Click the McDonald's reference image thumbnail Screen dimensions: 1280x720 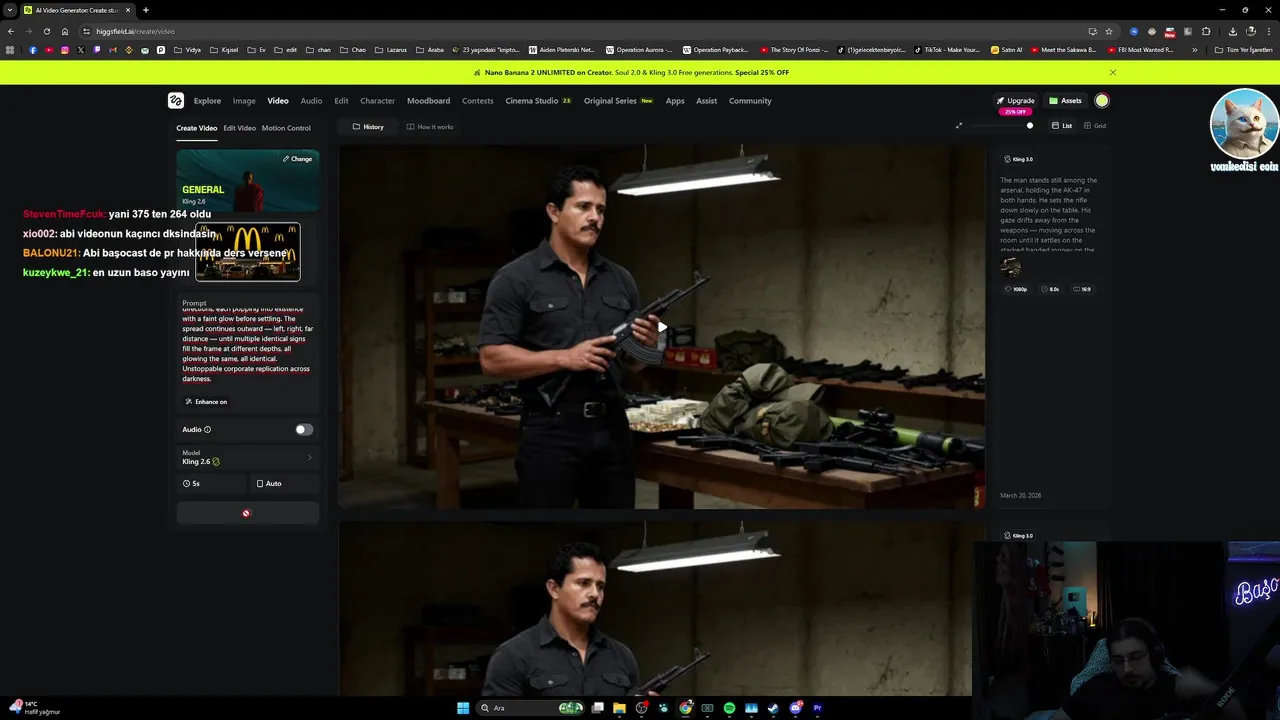(x=248, y=251)
